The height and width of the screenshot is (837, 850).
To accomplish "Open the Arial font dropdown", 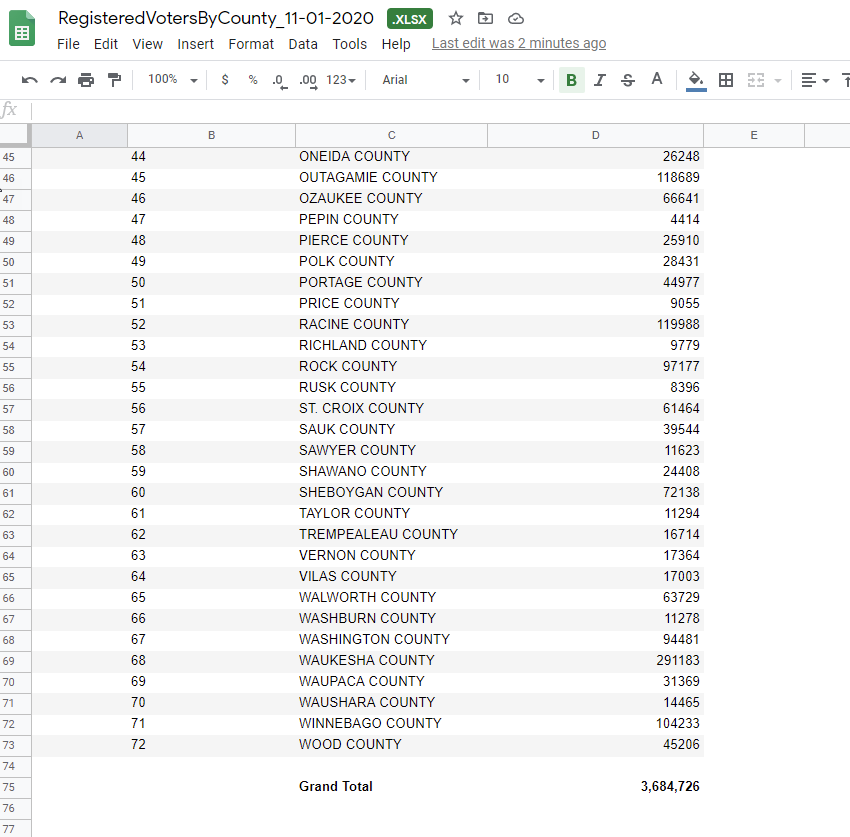I will [x=426, y=80].
